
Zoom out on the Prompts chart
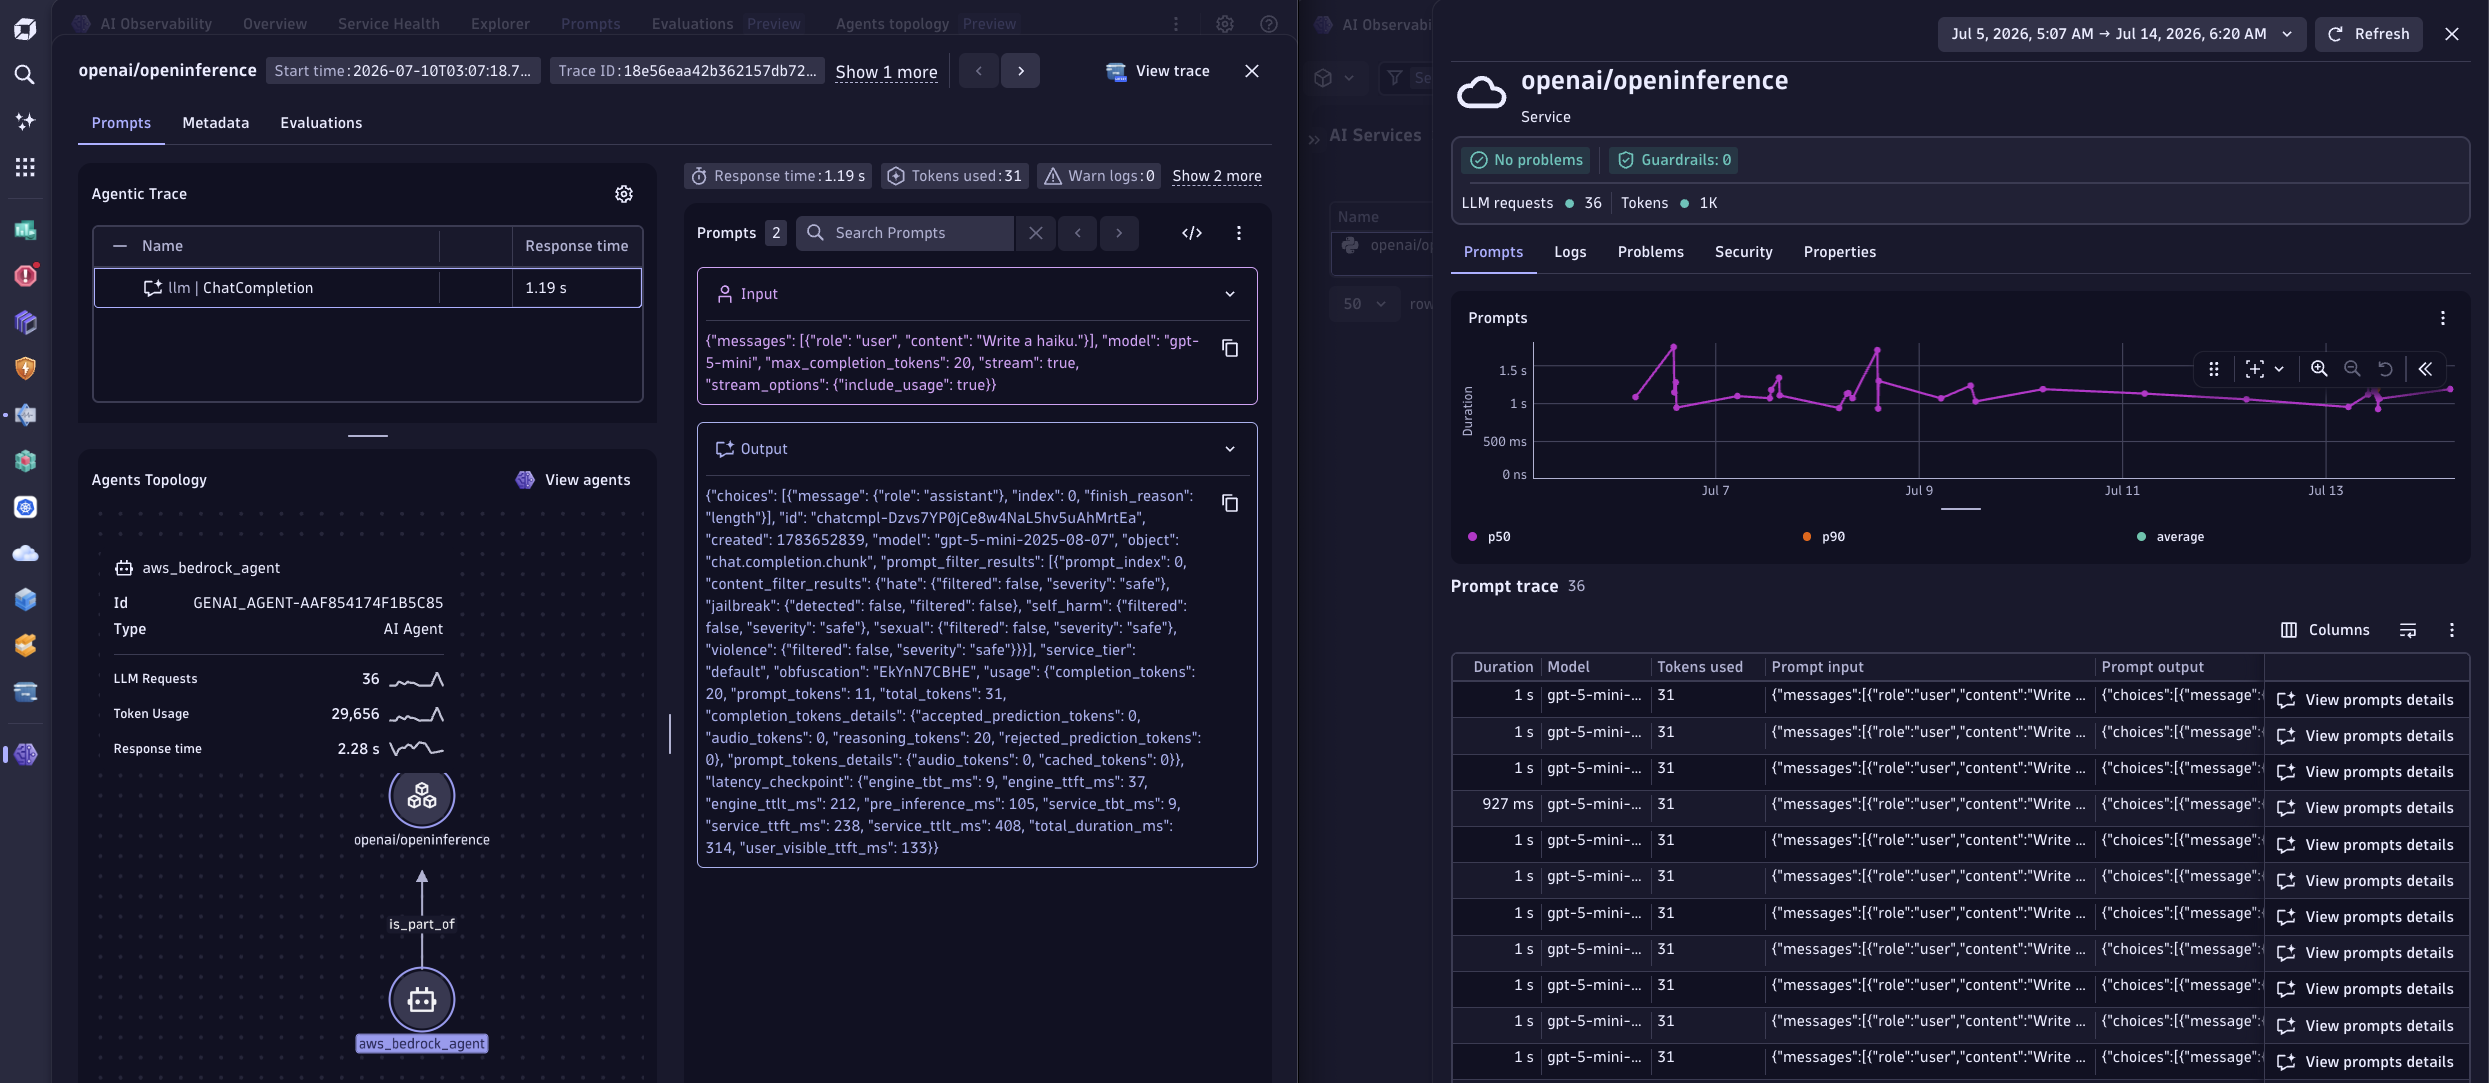point(2352,369)
